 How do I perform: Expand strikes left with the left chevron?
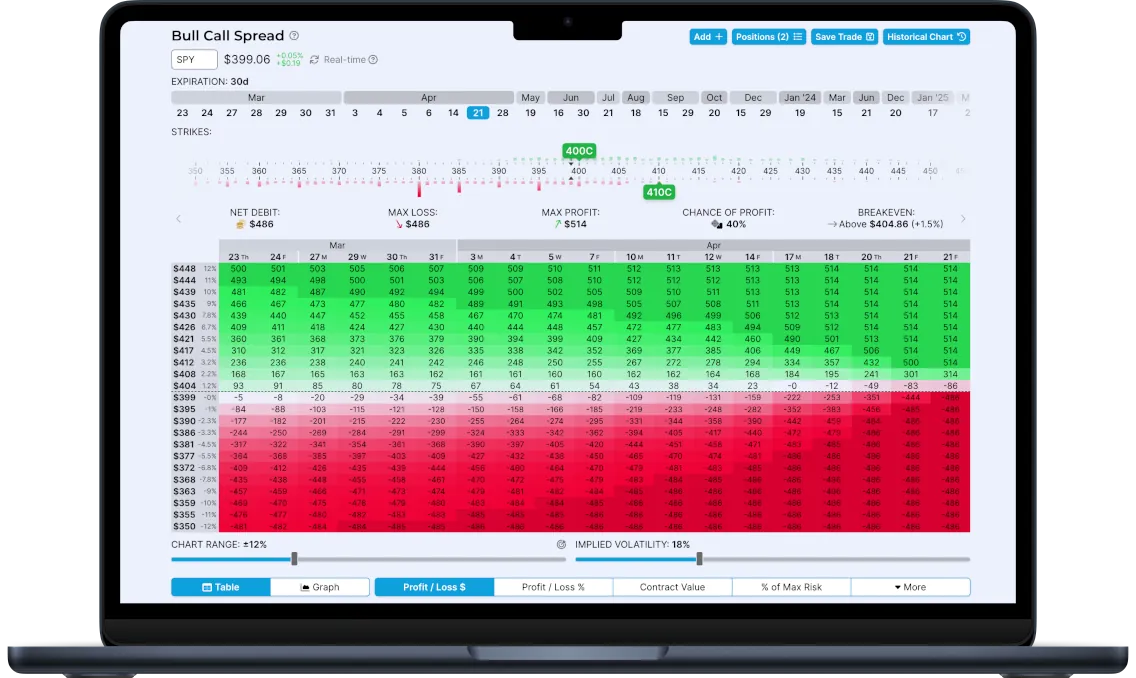pyautogui.click(x=178, y=218)
